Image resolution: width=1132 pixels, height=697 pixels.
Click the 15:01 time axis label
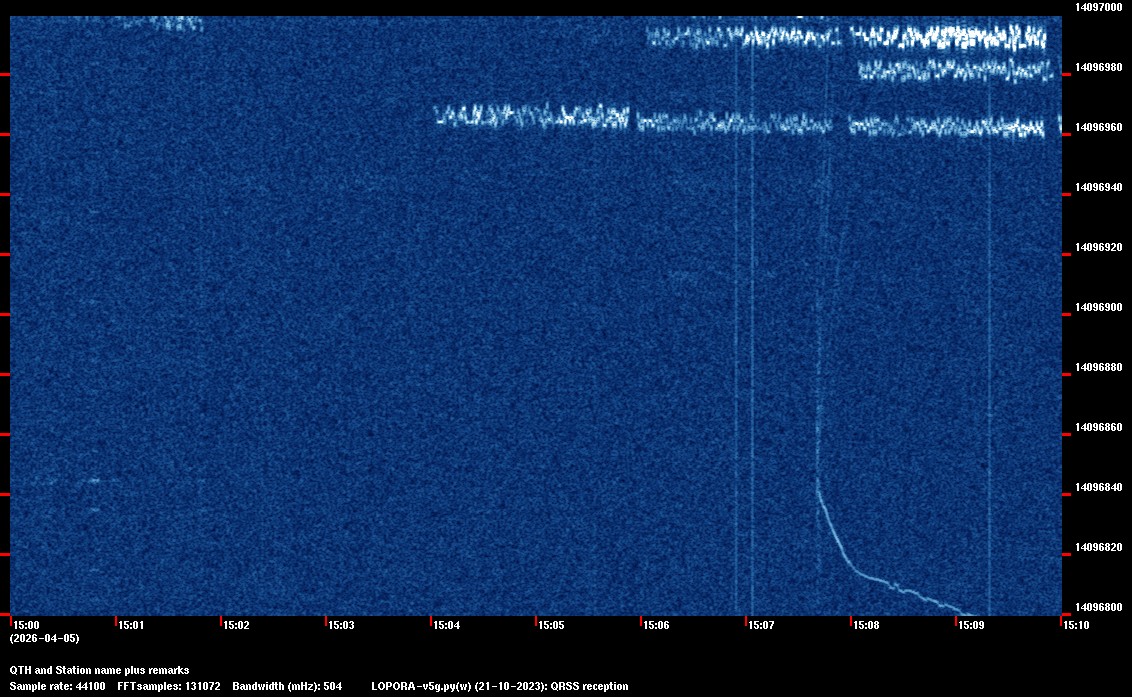tap(131, 625)
